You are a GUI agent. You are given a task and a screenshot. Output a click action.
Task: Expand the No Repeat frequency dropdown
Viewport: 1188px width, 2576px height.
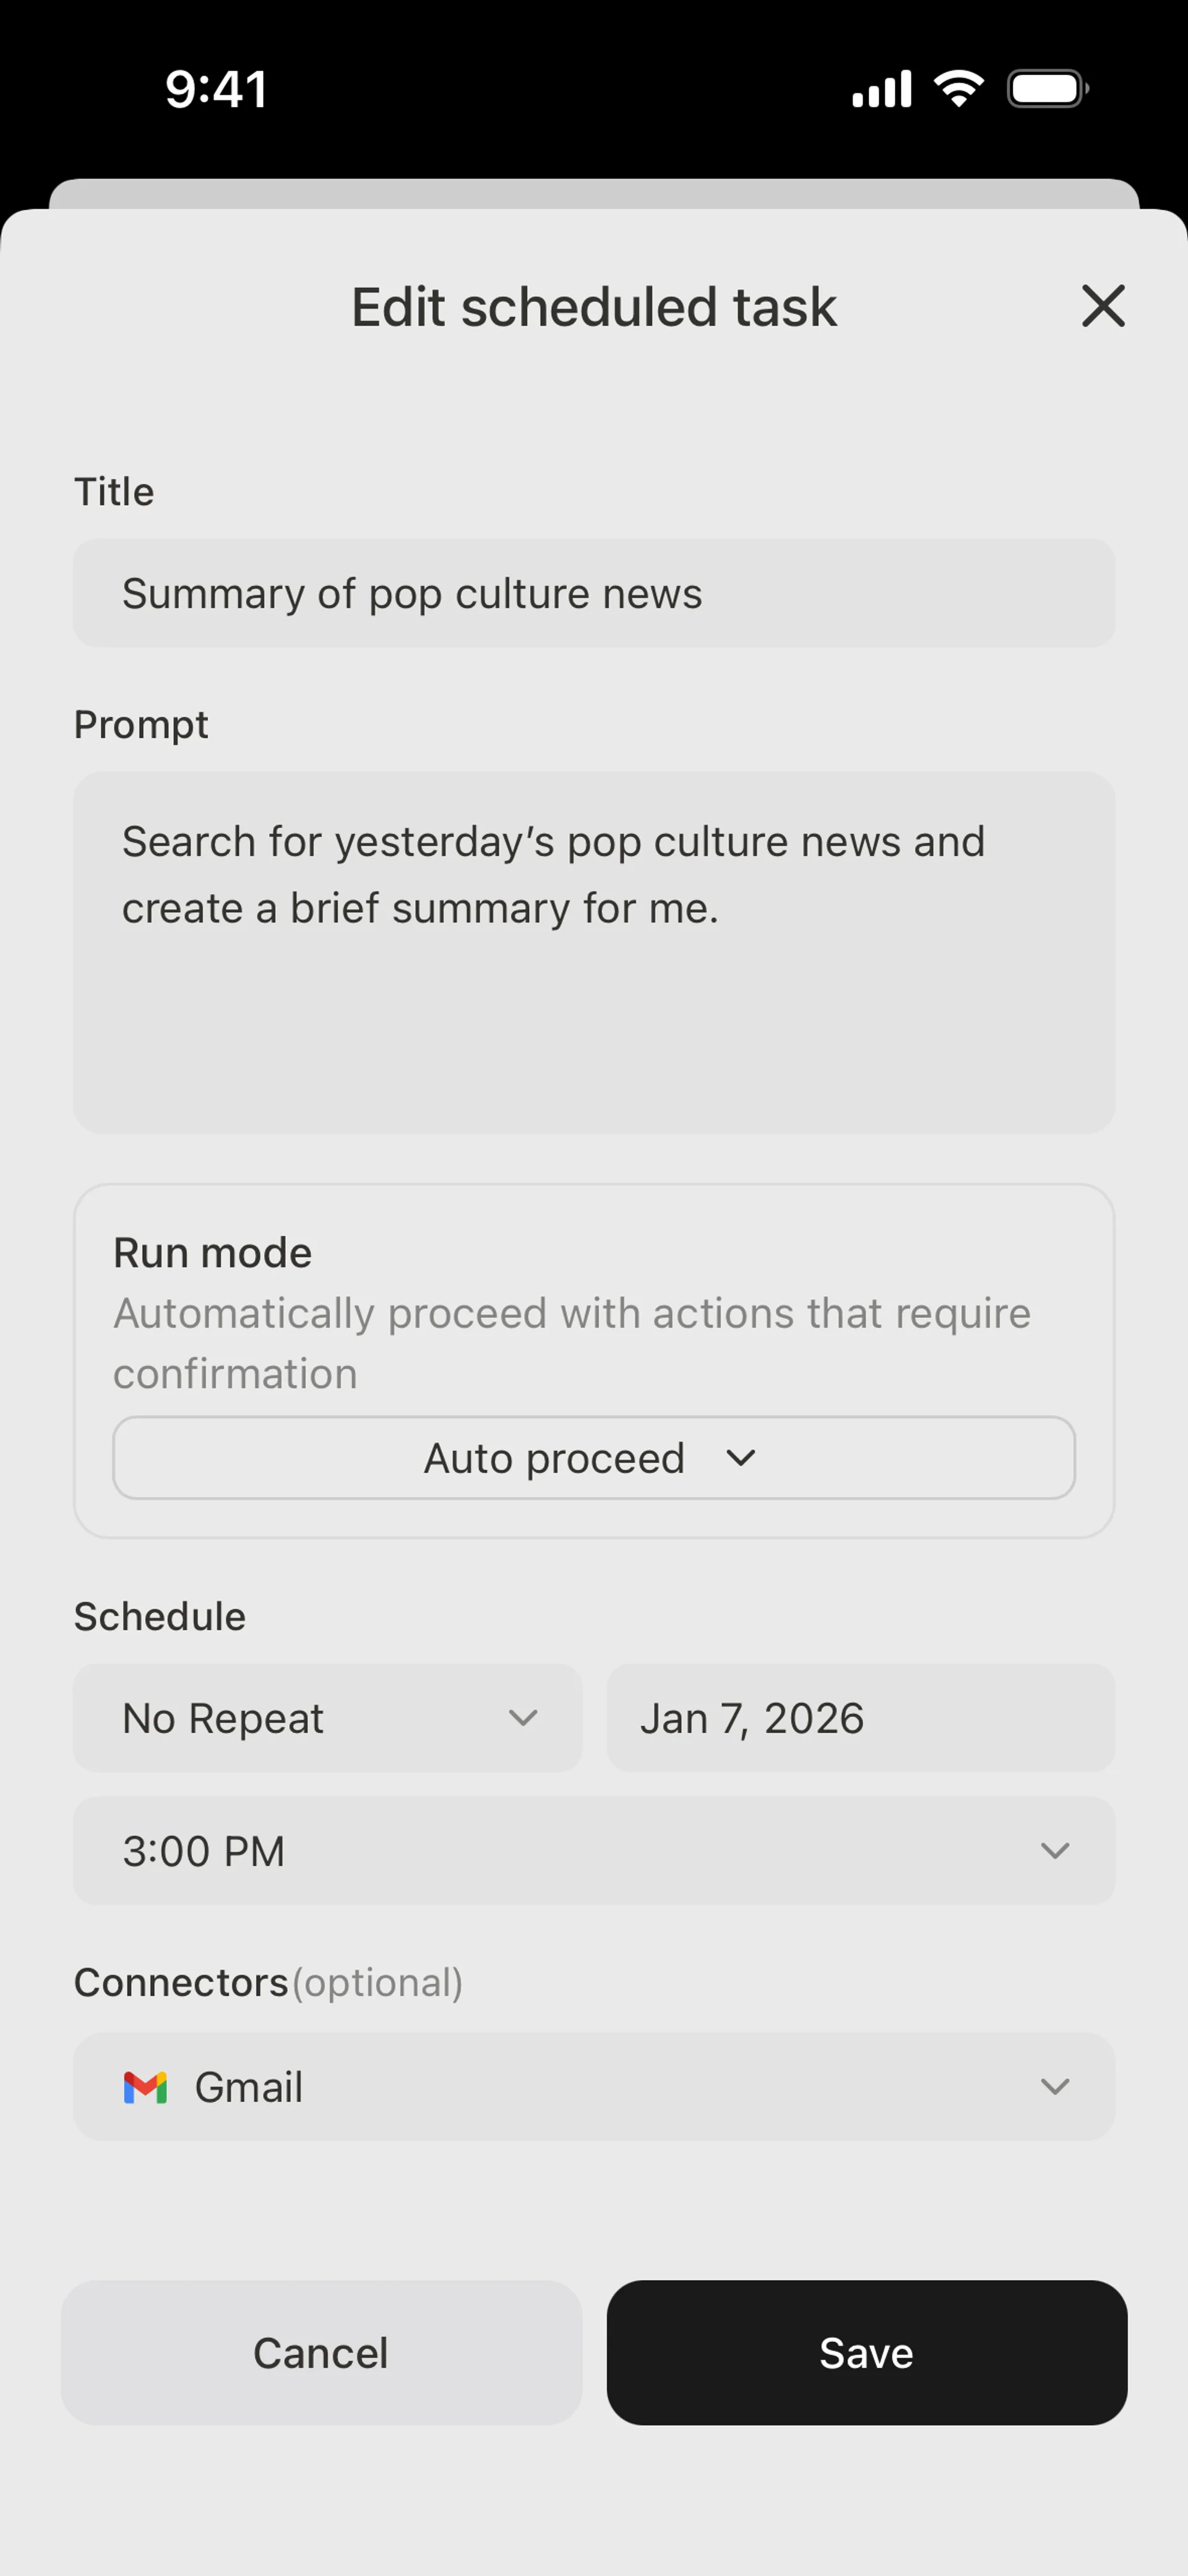click(326, 1718)
